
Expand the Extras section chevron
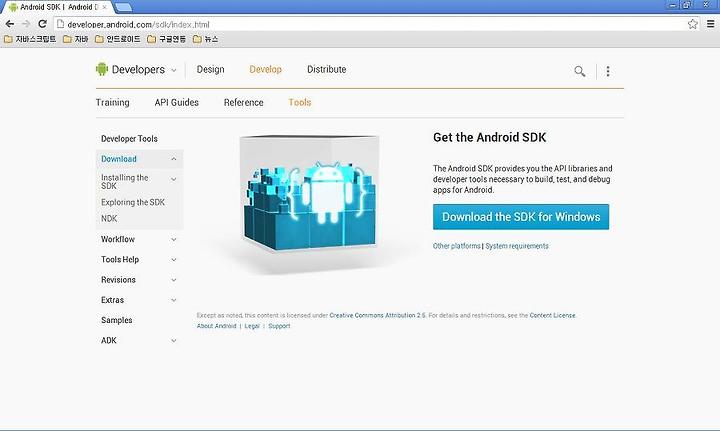[174, 300]
